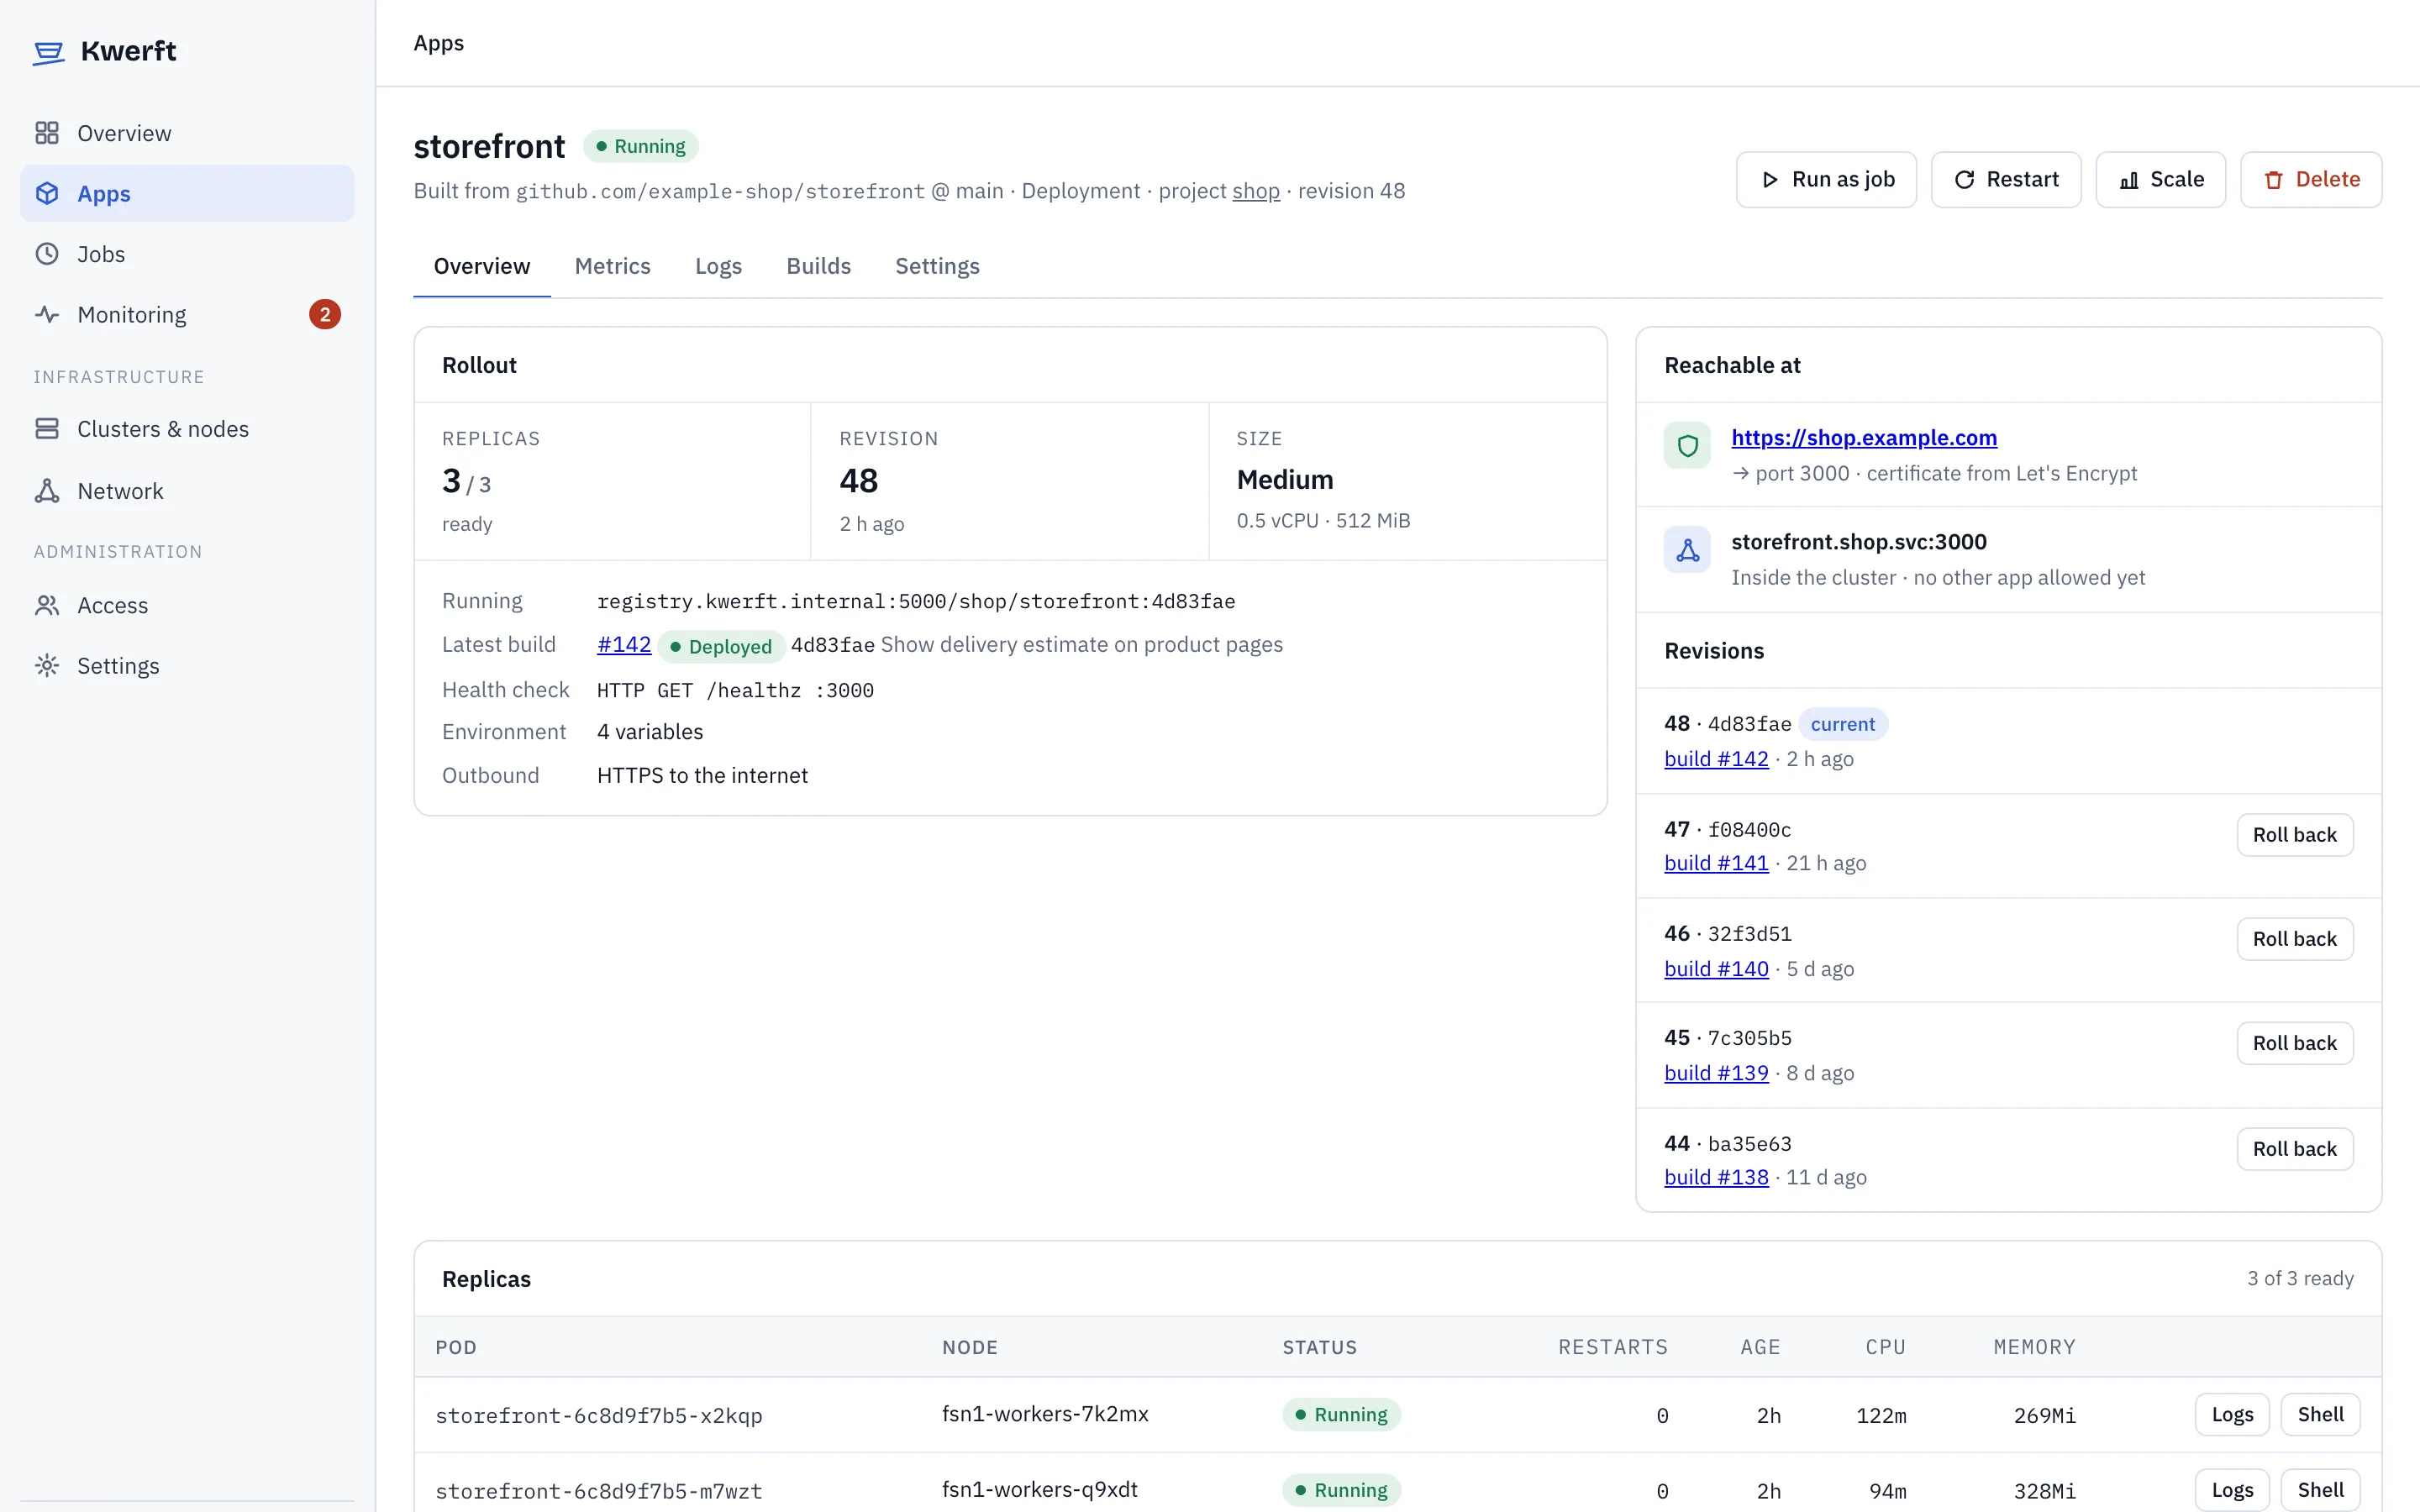Open build #140 link under revision 46
The width and height of the screenshot is (2420, 1512).
[x=1716, y=969]
